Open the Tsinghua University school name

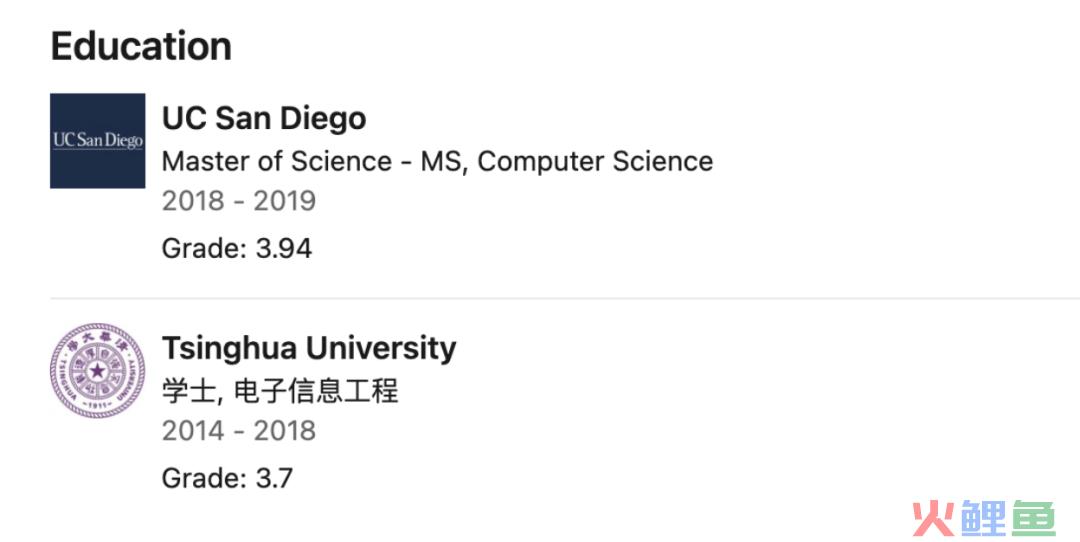click(309, 348)
